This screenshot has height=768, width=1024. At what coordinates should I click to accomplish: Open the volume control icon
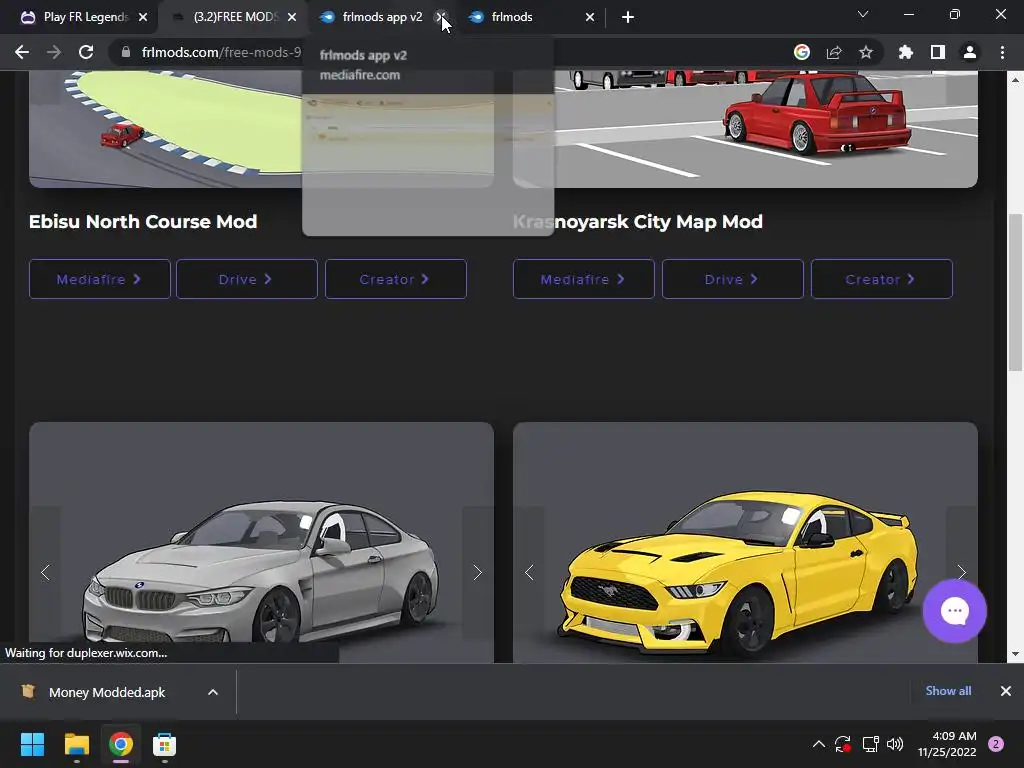click(x=895, y=744)
